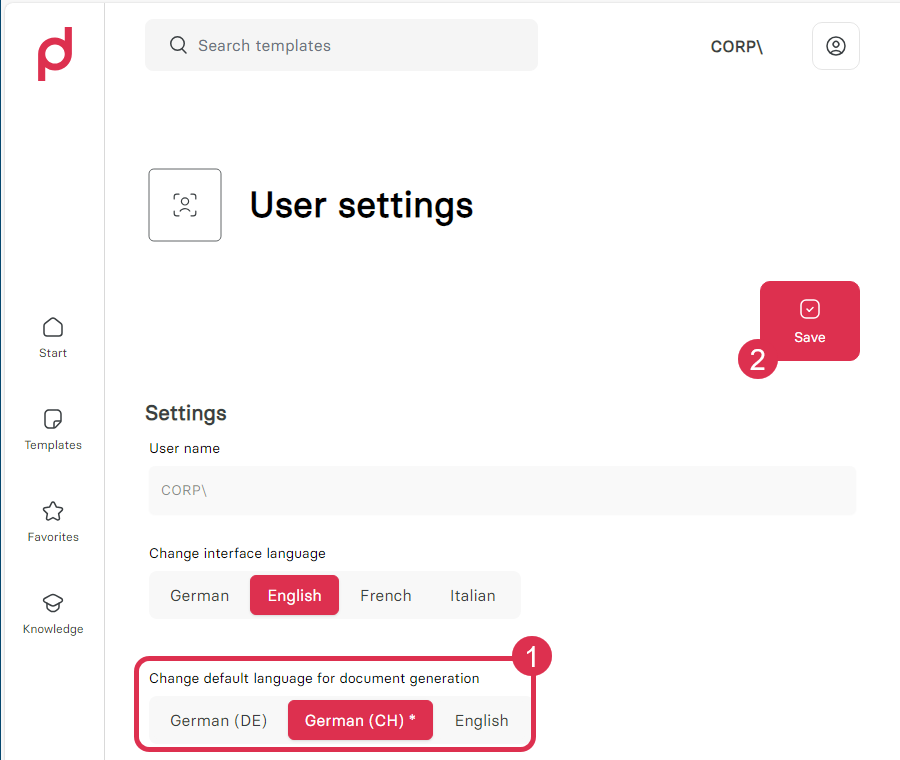
Task: Set interface language to French
Action: tap(386, 595)
